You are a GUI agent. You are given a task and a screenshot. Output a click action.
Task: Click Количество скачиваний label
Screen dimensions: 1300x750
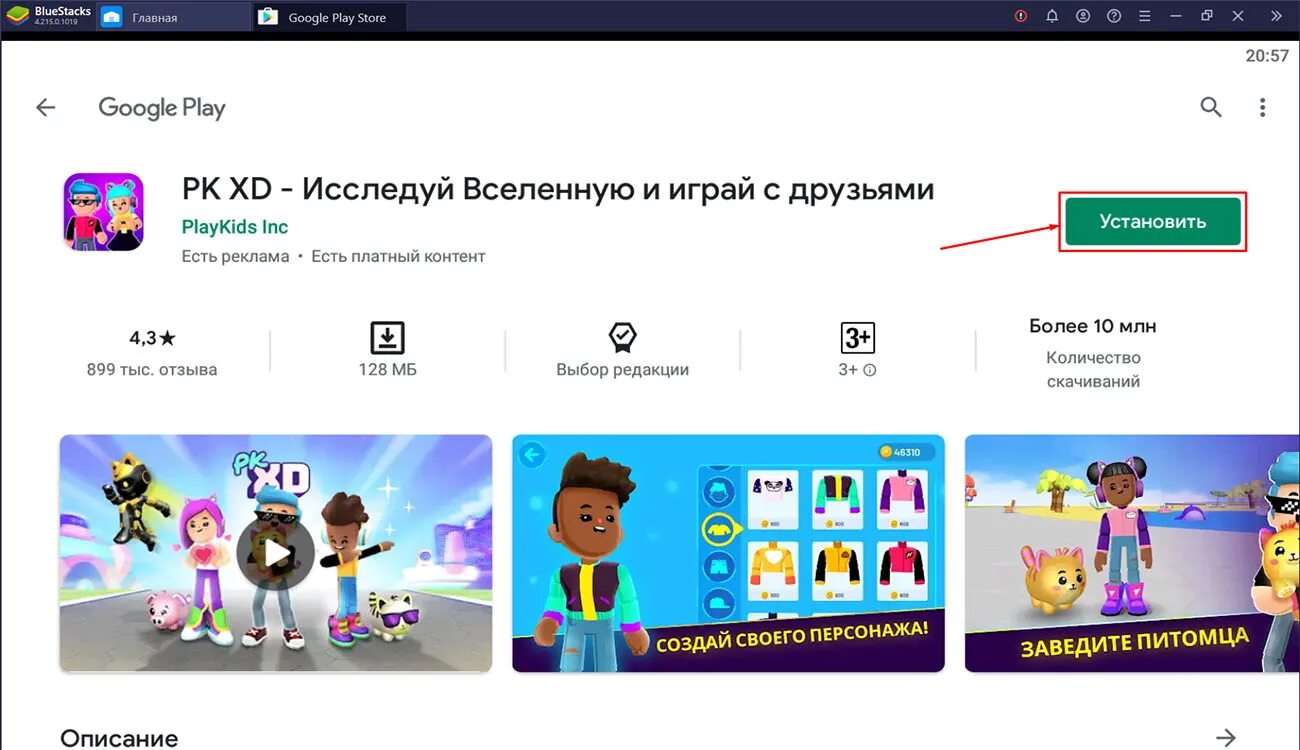pyautogui.click(x=1093, y=369)
